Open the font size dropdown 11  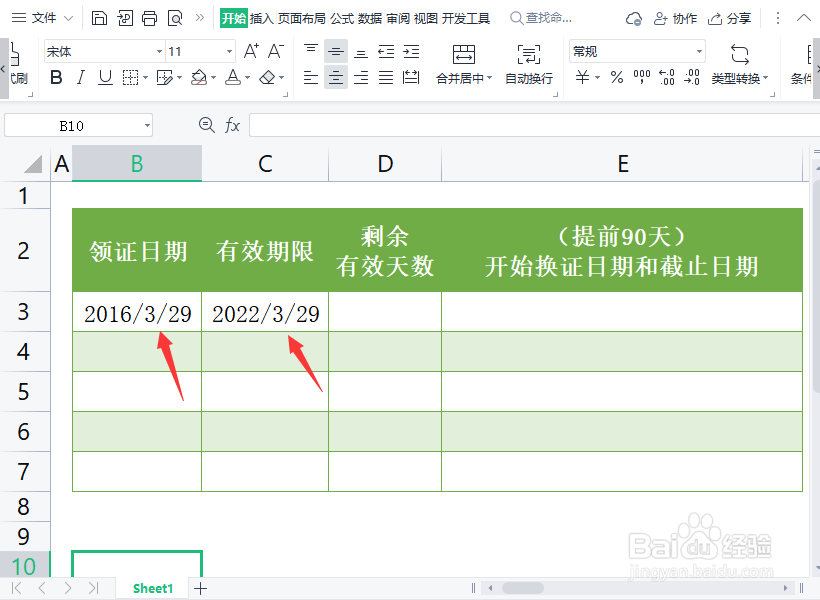coord(229,51)
